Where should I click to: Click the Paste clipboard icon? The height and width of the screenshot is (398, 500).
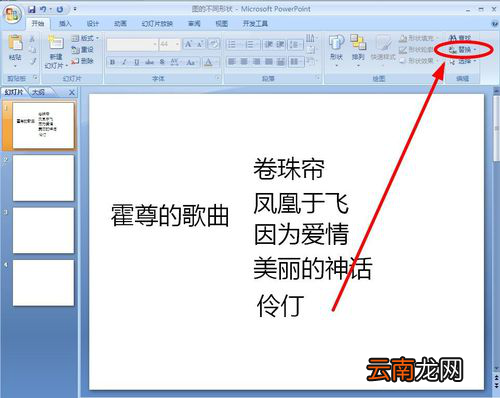point(15,43)
